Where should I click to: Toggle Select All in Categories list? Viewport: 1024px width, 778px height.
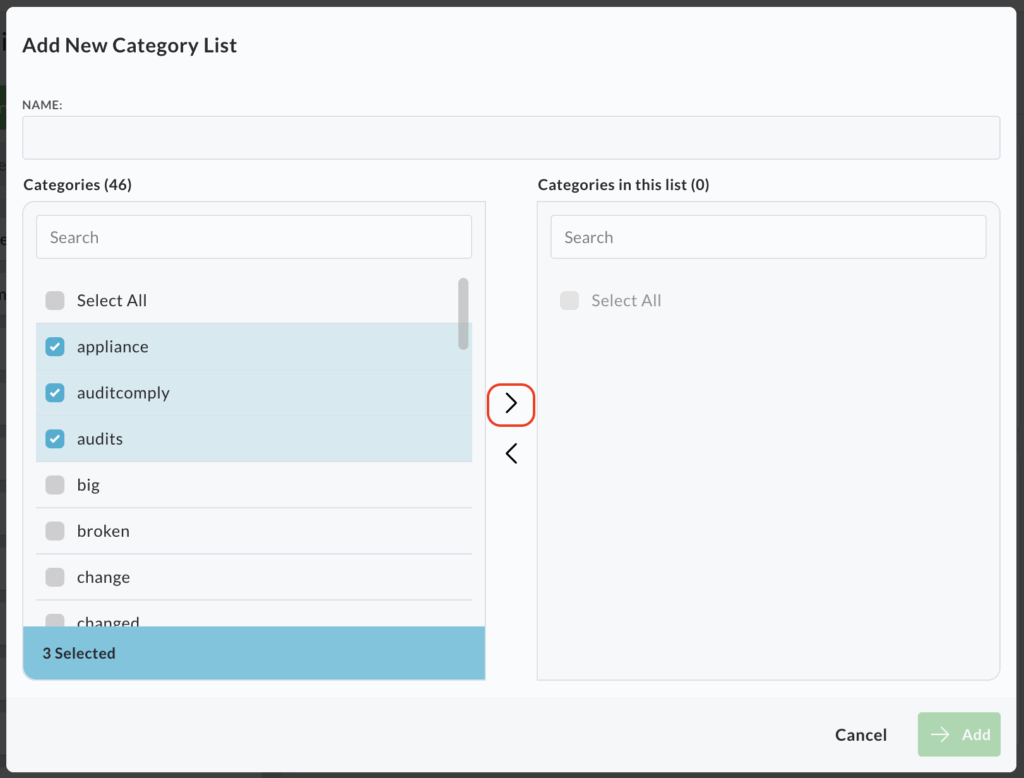(55, 301)
